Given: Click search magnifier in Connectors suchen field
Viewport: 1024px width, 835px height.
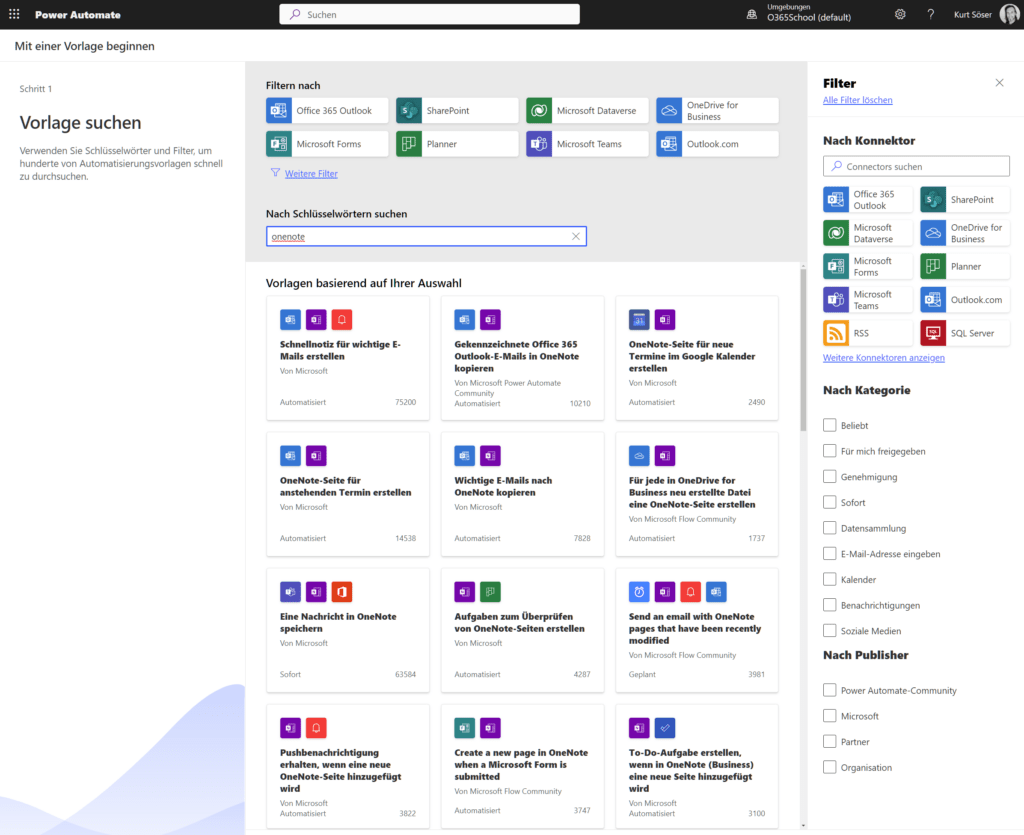Looking at the screenshot, I should coord(837,166).
